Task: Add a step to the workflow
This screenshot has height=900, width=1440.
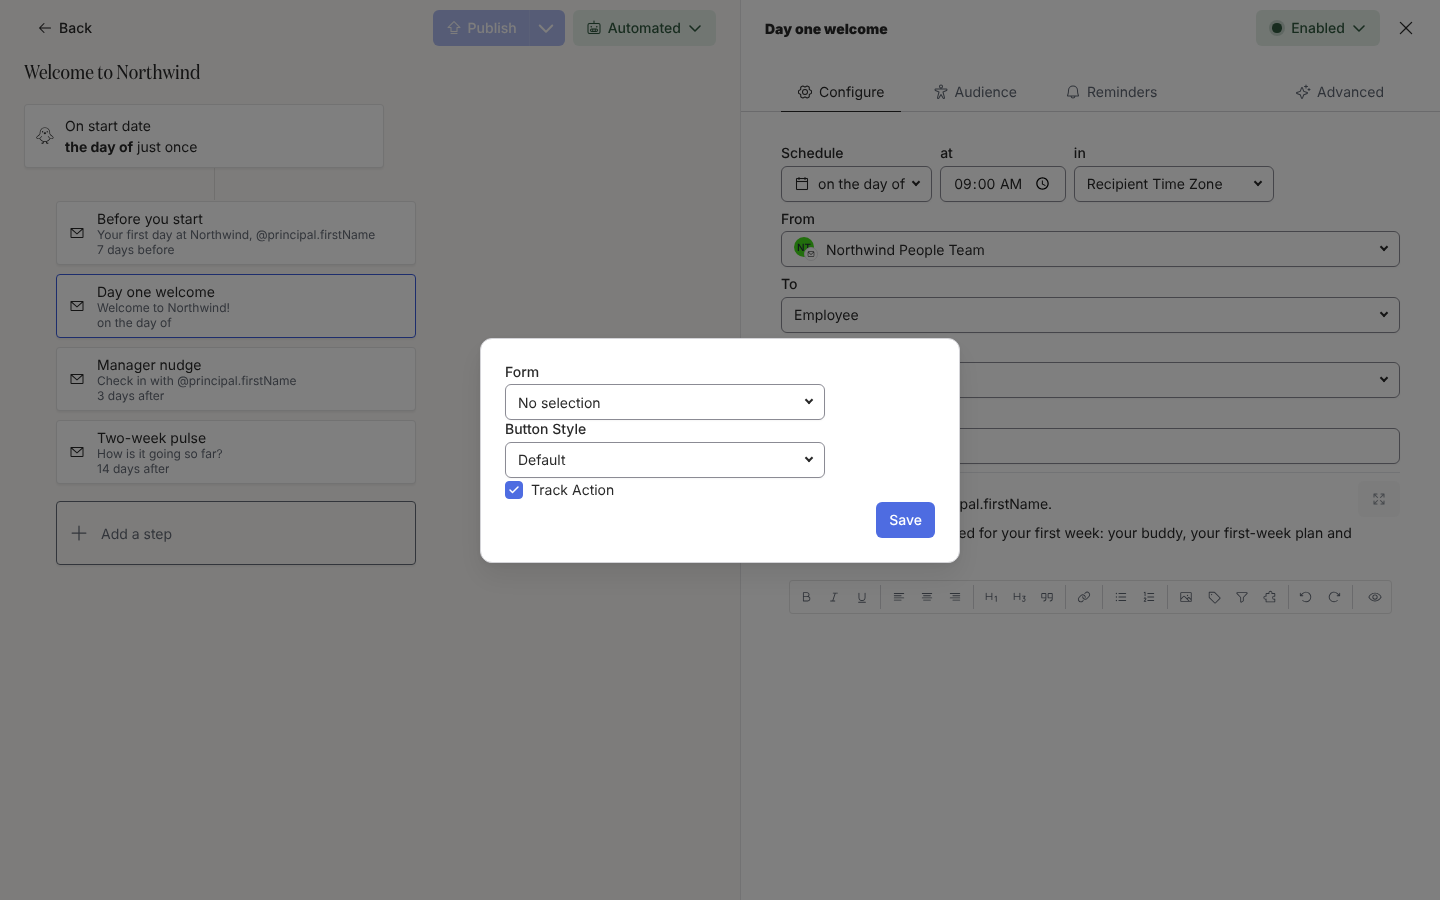Action: (236, 533)
